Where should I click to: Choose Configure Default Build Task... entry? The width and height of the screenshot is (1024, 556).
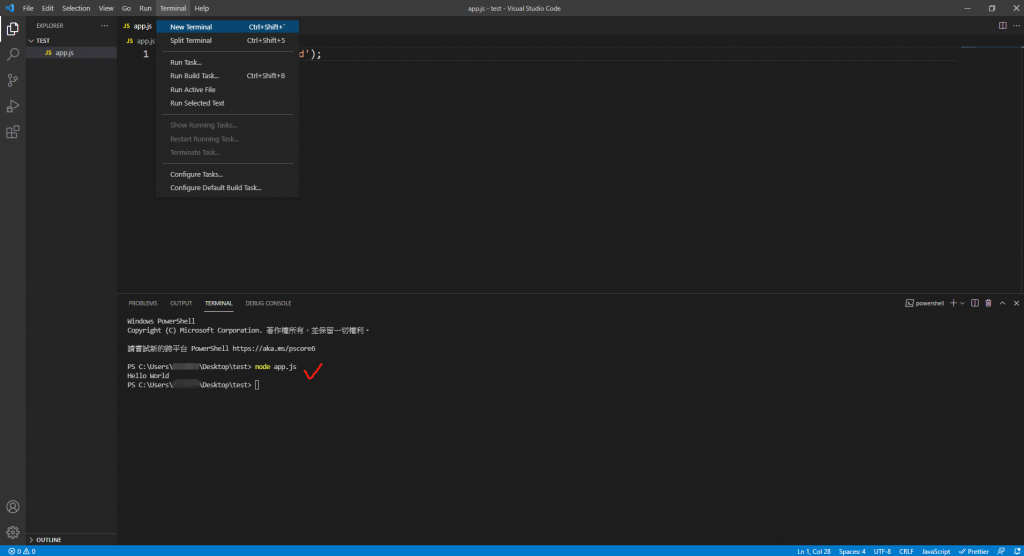pyautogui.click(x=227, y=188)
